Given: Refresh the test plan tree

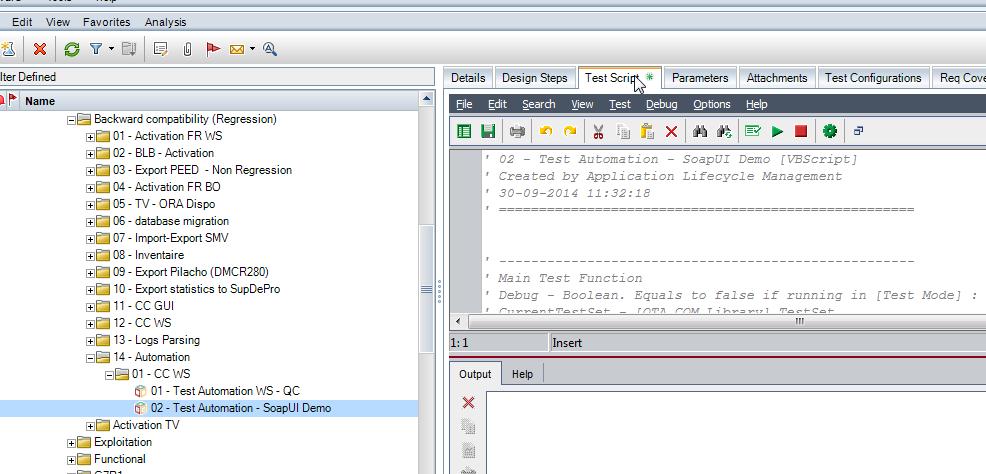Looking at the screenshot, I should (x=72, y=49).
